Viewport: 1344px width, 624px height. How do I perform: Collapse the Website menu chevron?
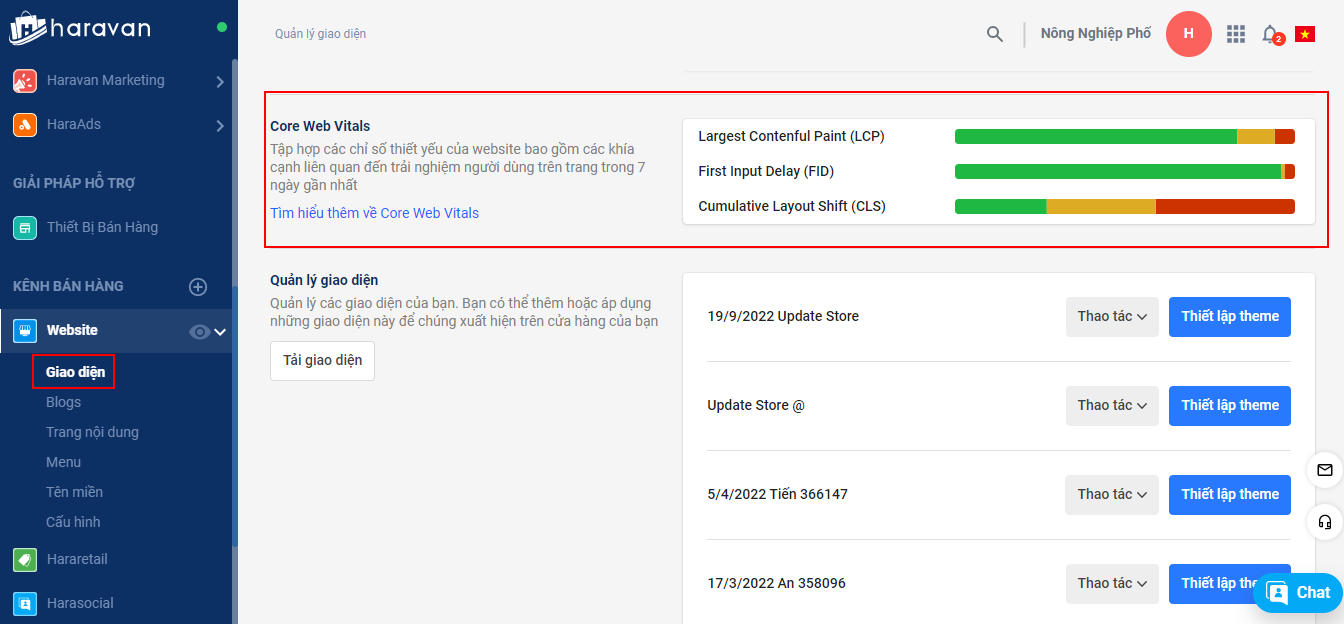[x=220, y=332]
